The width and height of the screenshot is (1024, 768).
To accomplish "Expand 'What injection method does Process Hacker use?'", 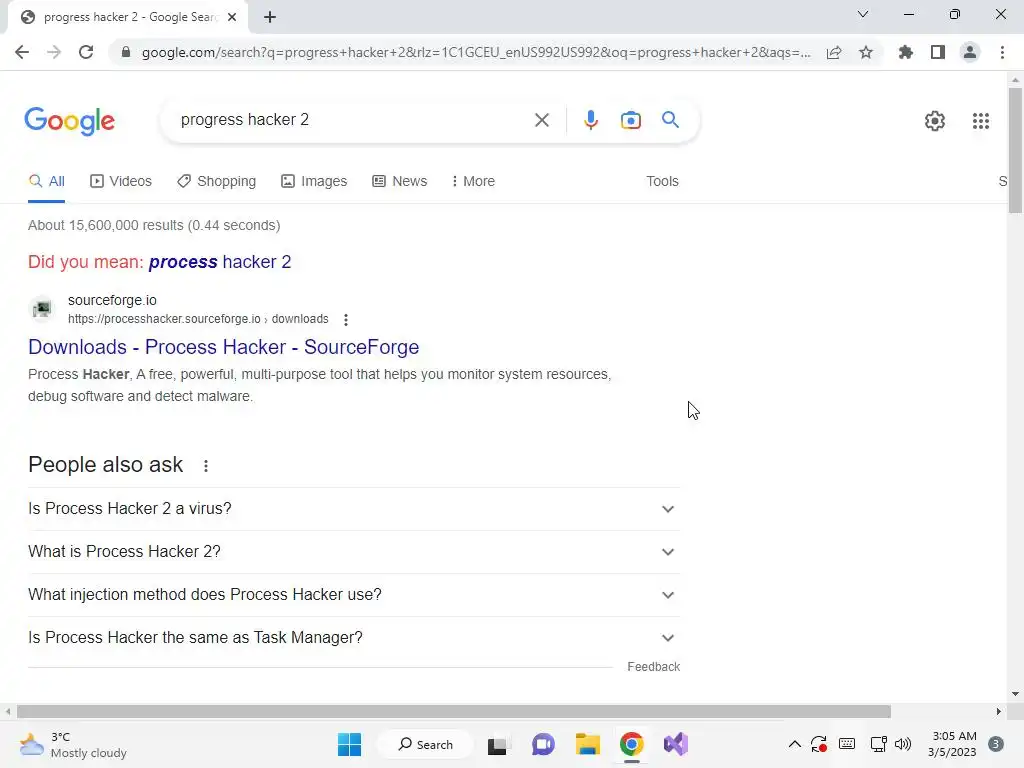I will point(353,595).
